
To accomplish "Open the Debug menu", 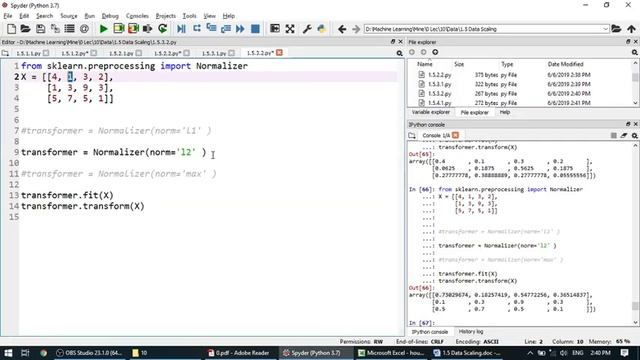I will click(x=110, y=16).
